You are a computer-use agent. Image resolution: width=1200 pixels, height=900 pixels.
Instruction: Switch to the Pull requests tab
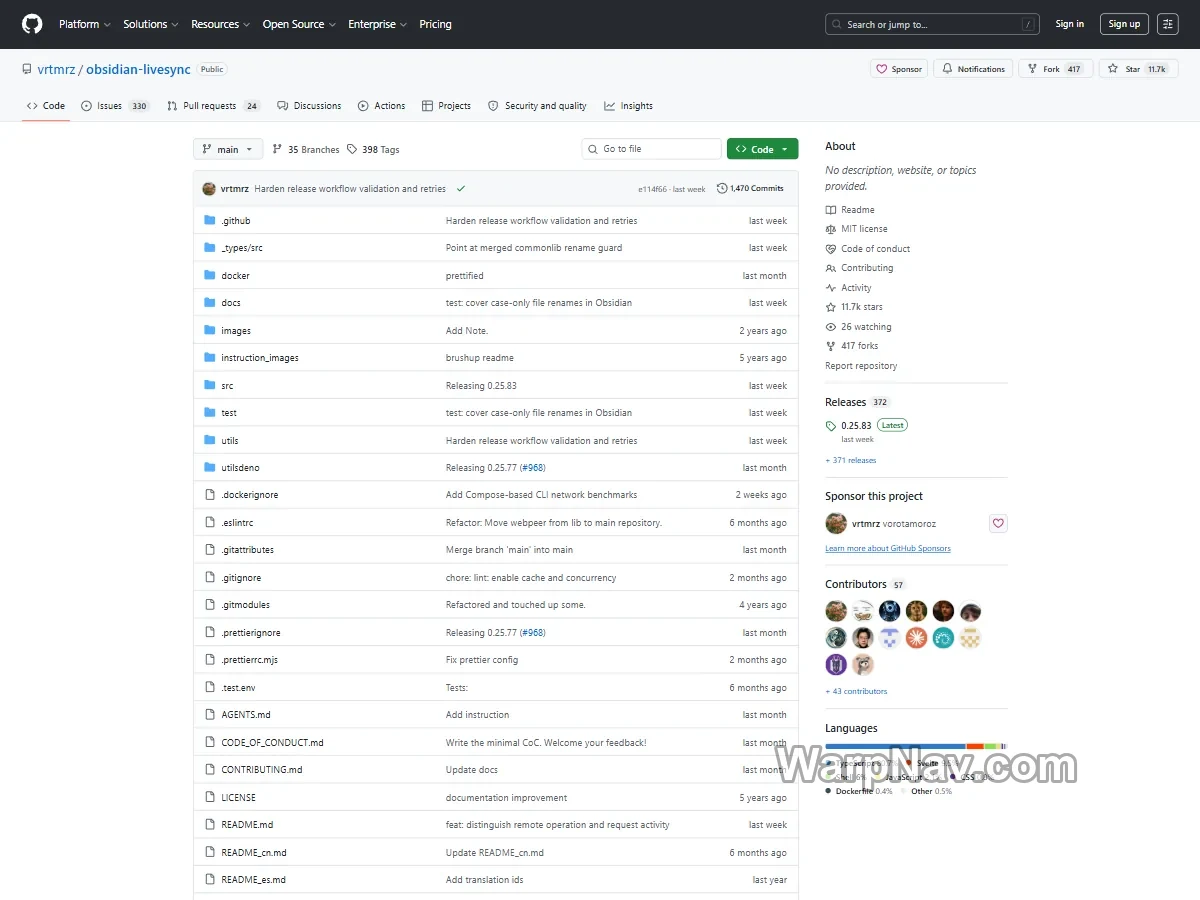[213, 106]
